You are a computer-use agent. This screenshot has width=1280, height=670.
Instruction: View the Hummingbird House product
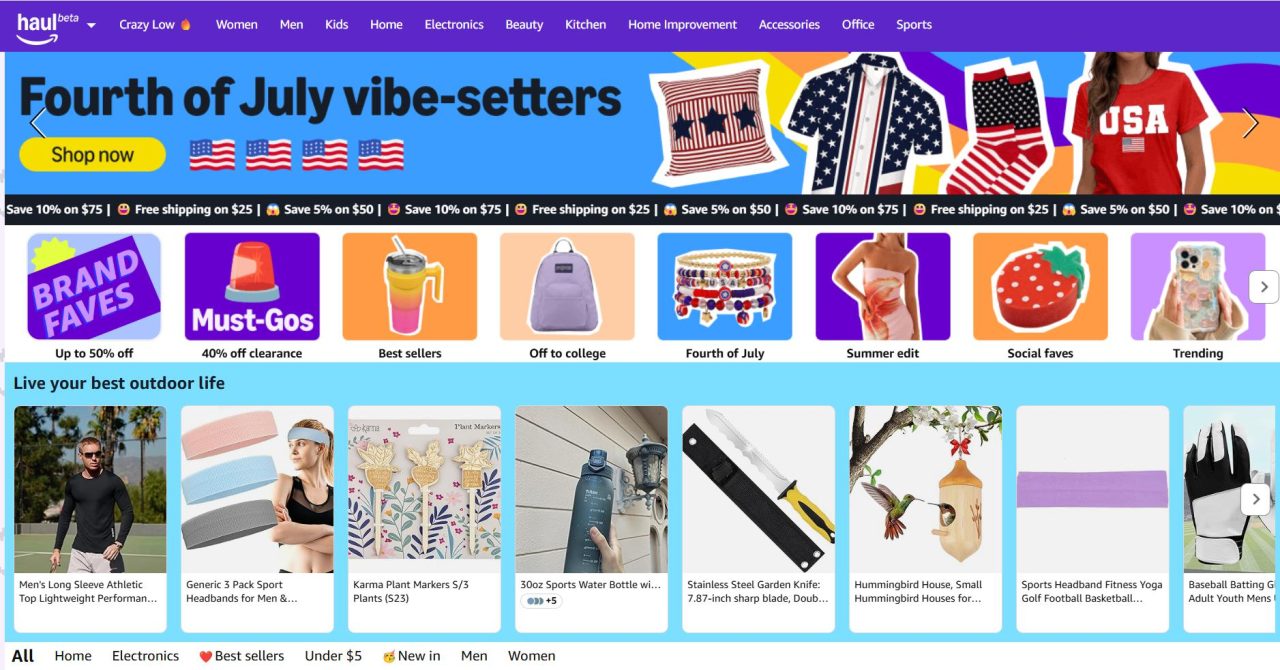[925, 519]
